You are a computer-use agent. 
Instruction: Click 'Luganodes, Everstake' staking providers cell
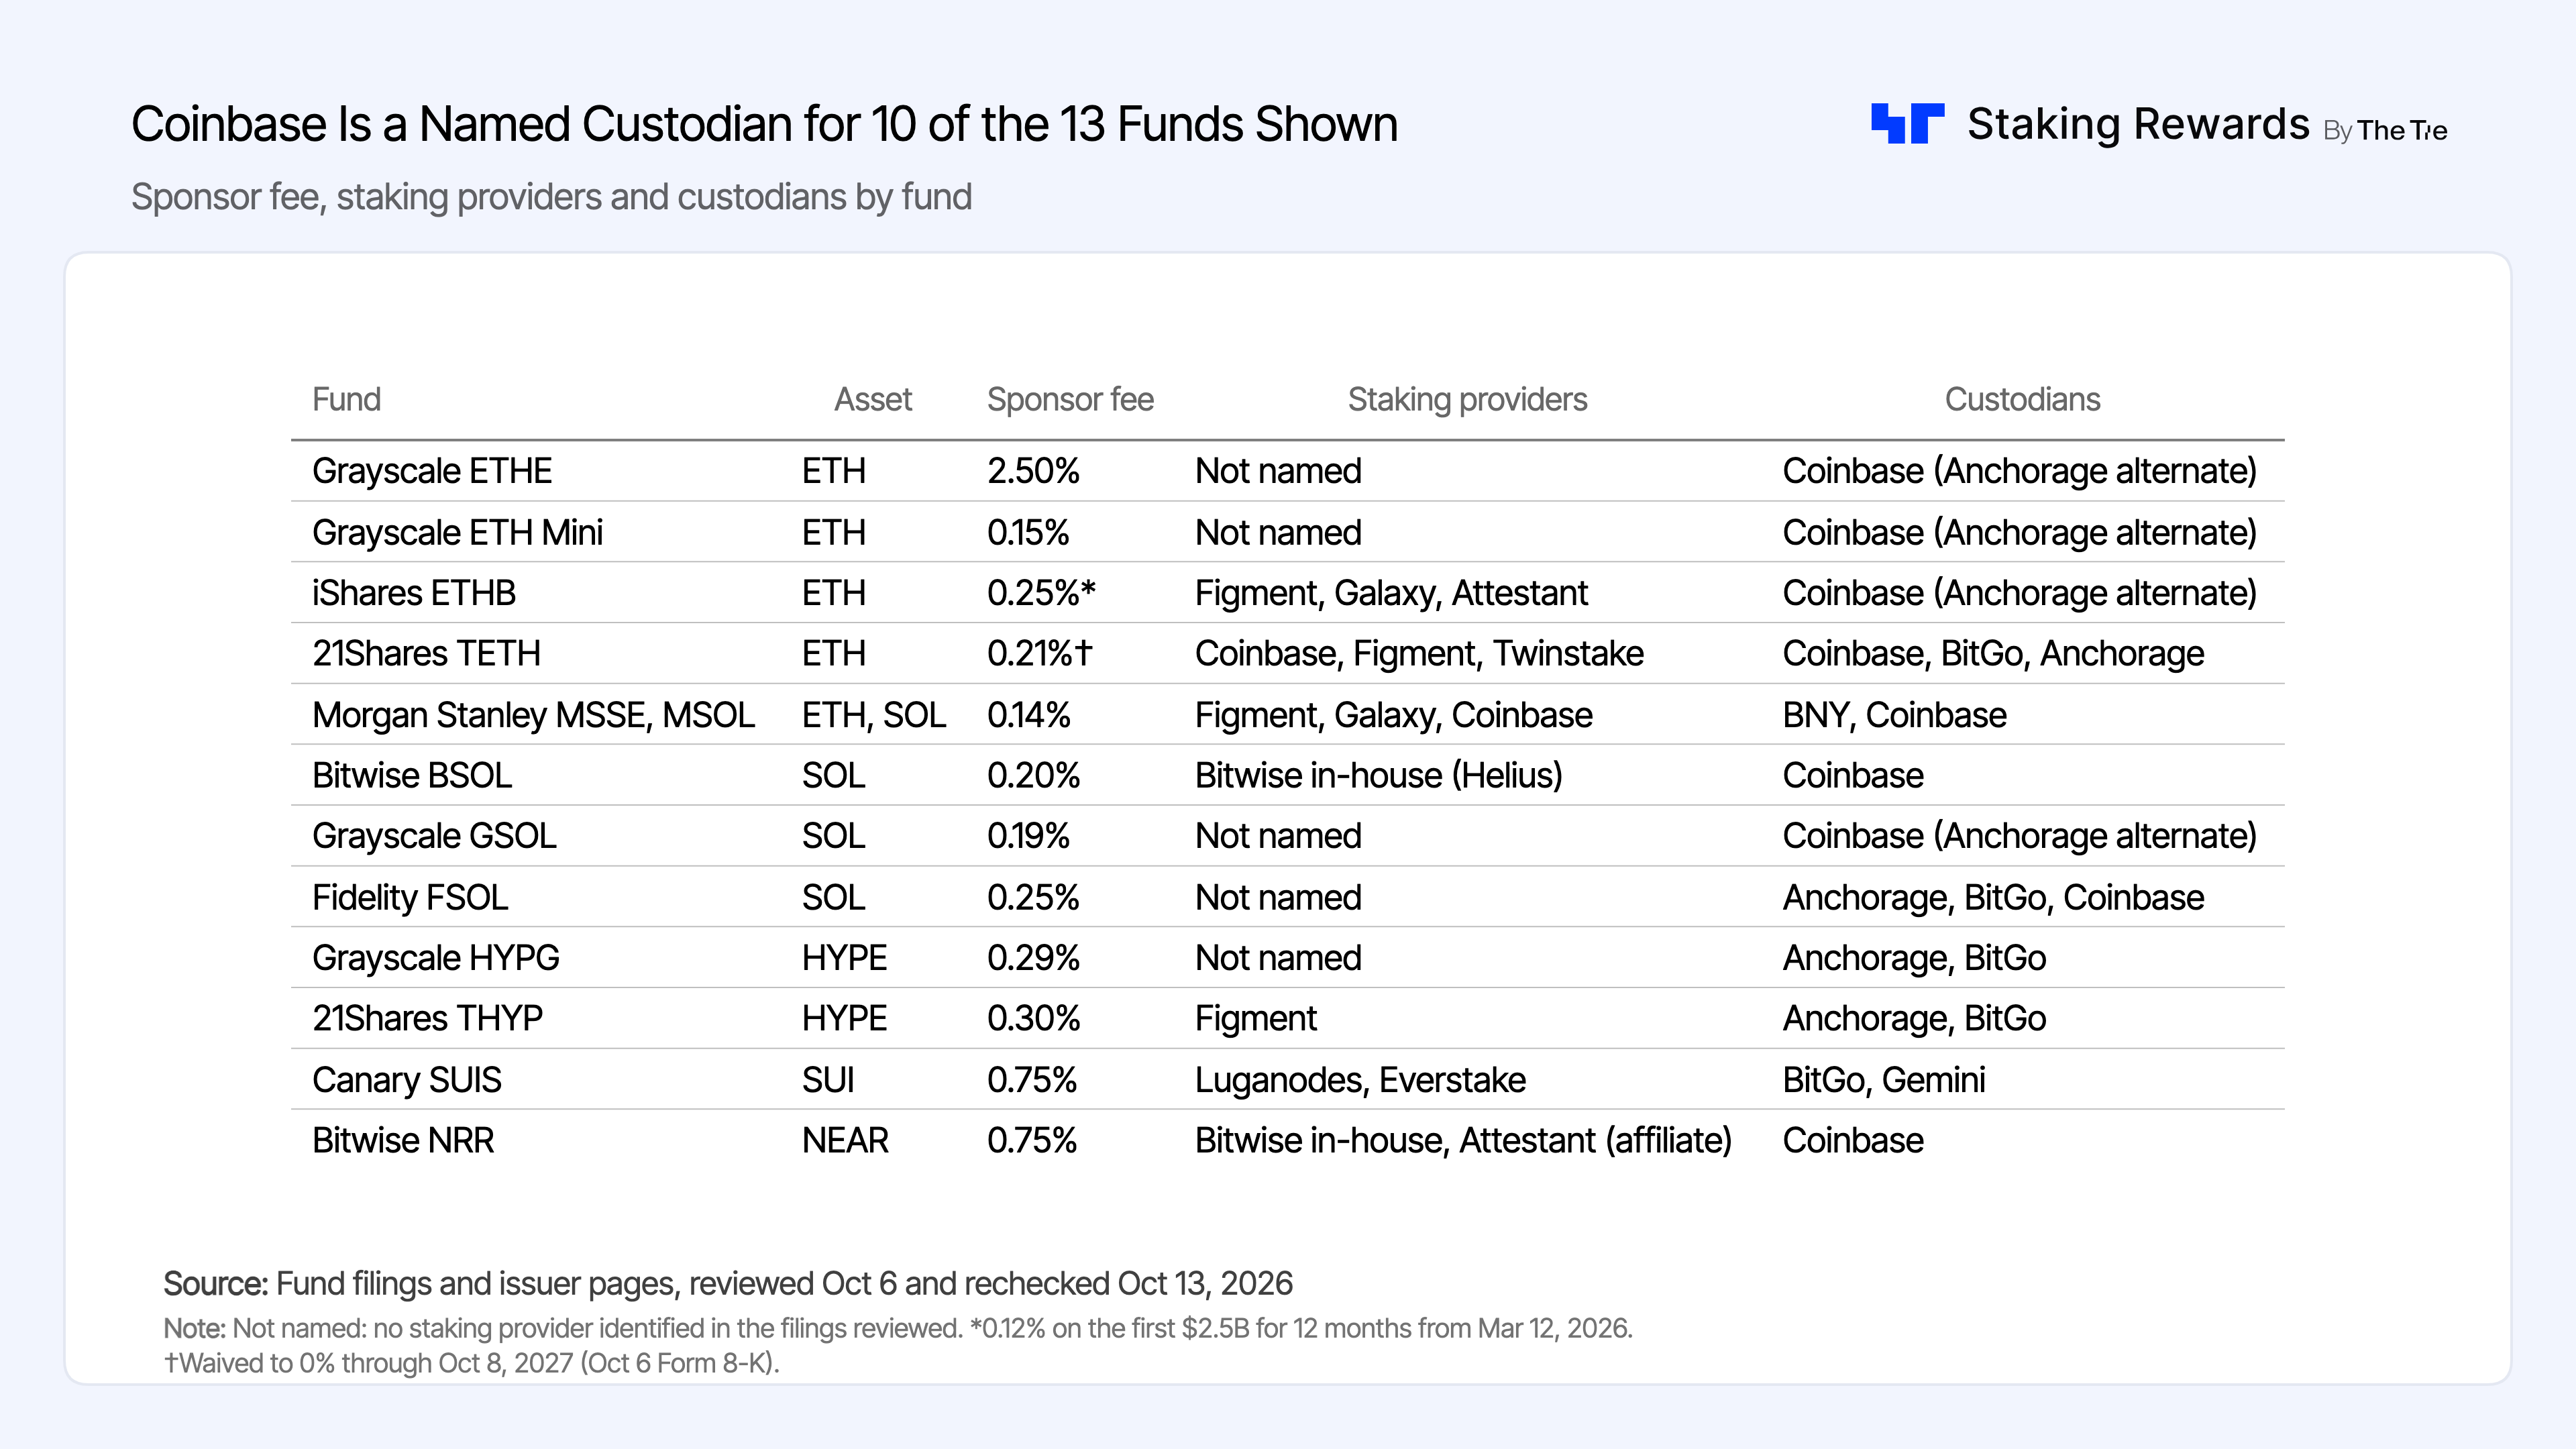coord(1360,1080)
